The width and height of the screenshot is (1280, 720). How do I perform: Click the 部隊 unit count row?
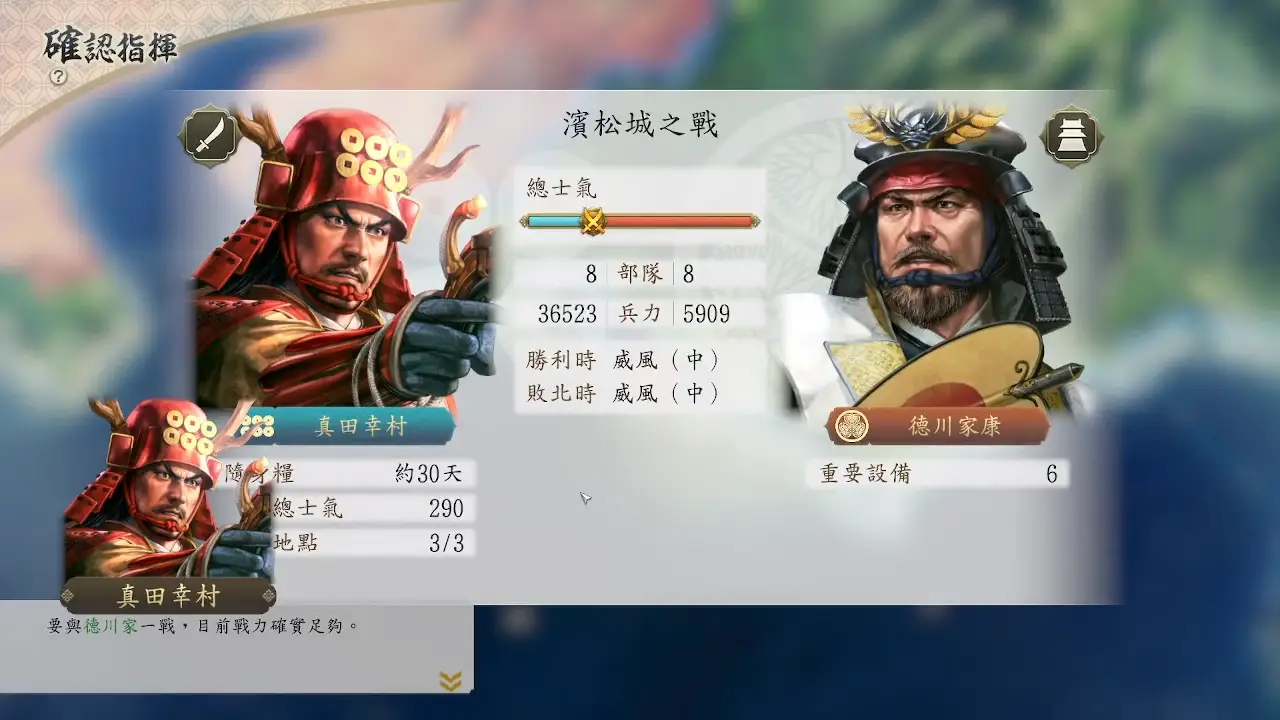[640, 274]
